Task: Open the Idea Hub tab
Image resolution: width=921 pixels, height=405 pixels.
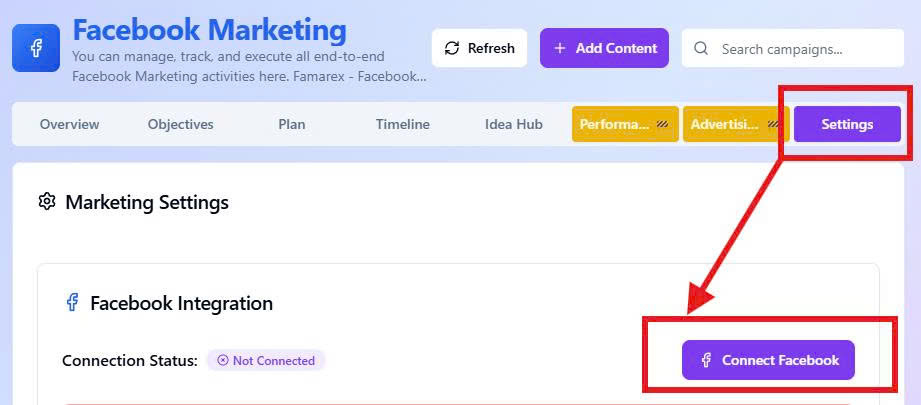Action: point(514,125)
